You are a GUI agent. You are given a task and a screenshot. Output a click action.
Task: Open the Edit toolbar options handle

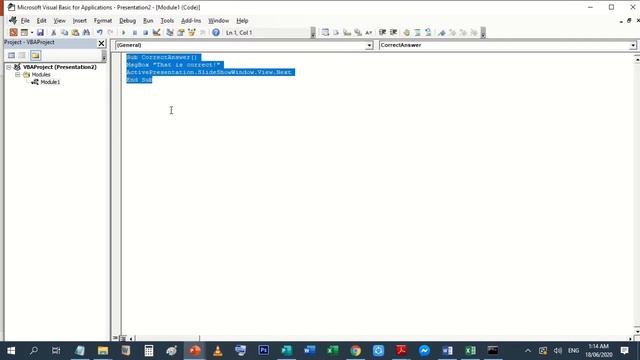coord(483,33)
